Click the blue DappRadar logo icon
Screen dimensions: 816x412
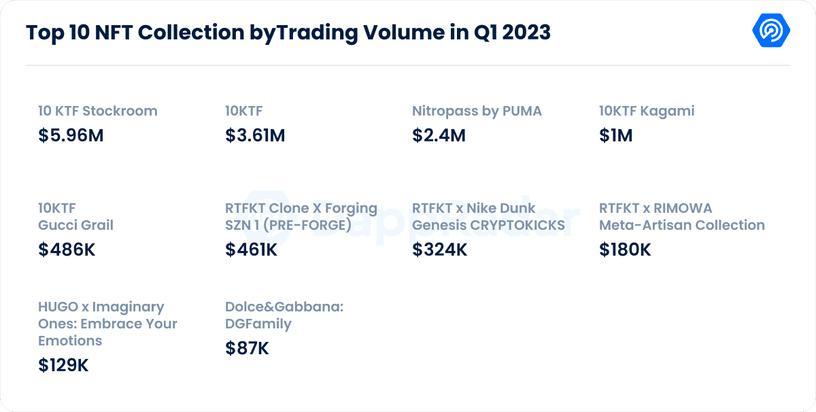(771, 32)
